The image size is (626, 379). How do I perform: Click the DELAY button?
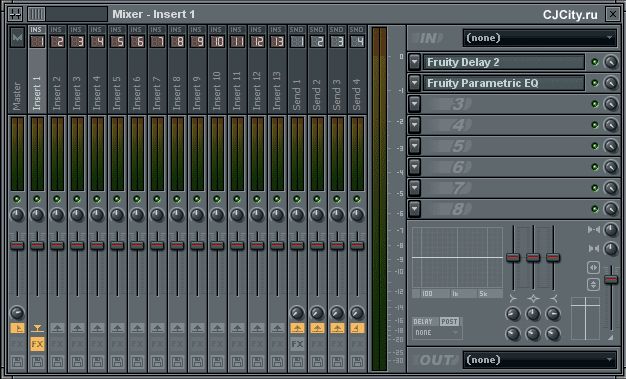click(x=423, y=321)
